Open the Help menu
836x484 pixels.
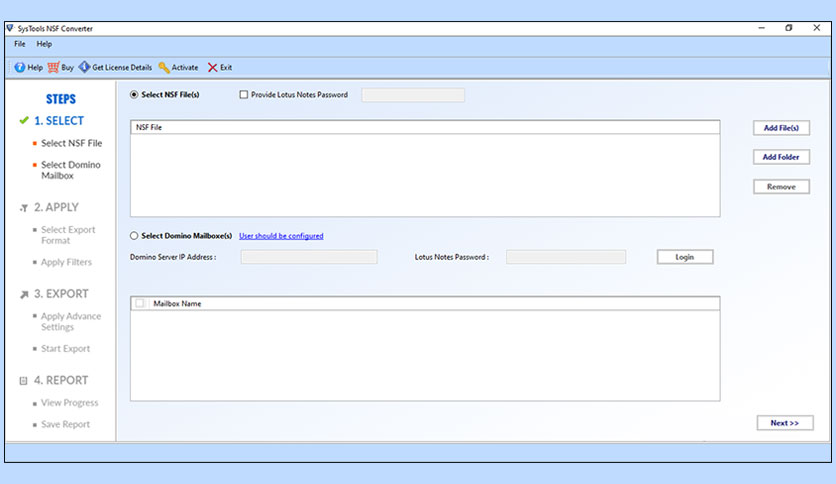click(44, 44)
